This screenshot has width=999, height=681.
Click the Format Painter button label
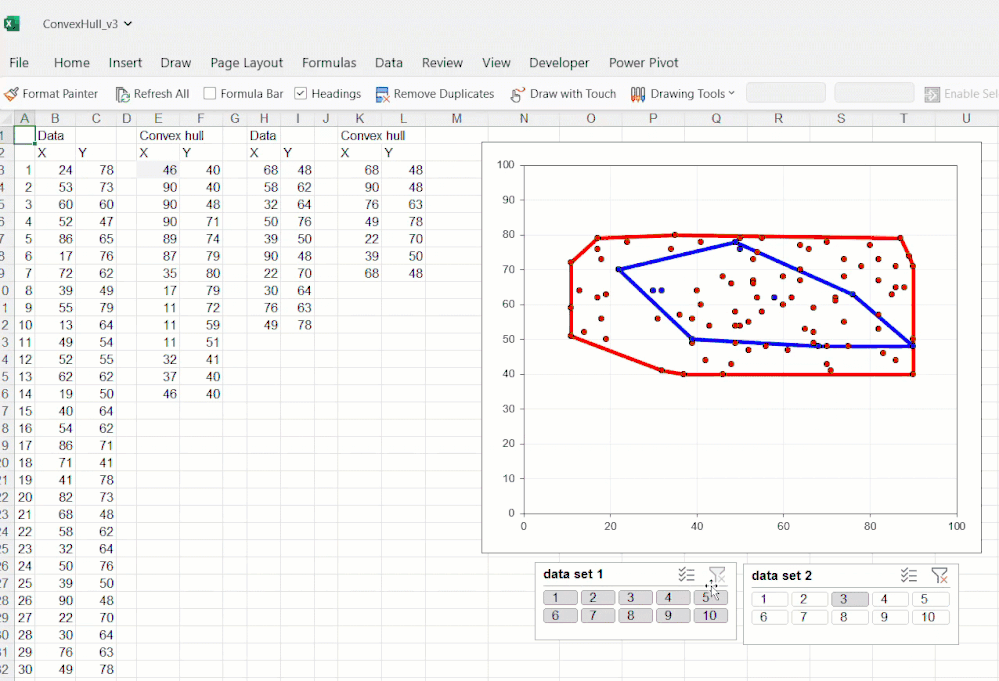(x=60, y=94)
